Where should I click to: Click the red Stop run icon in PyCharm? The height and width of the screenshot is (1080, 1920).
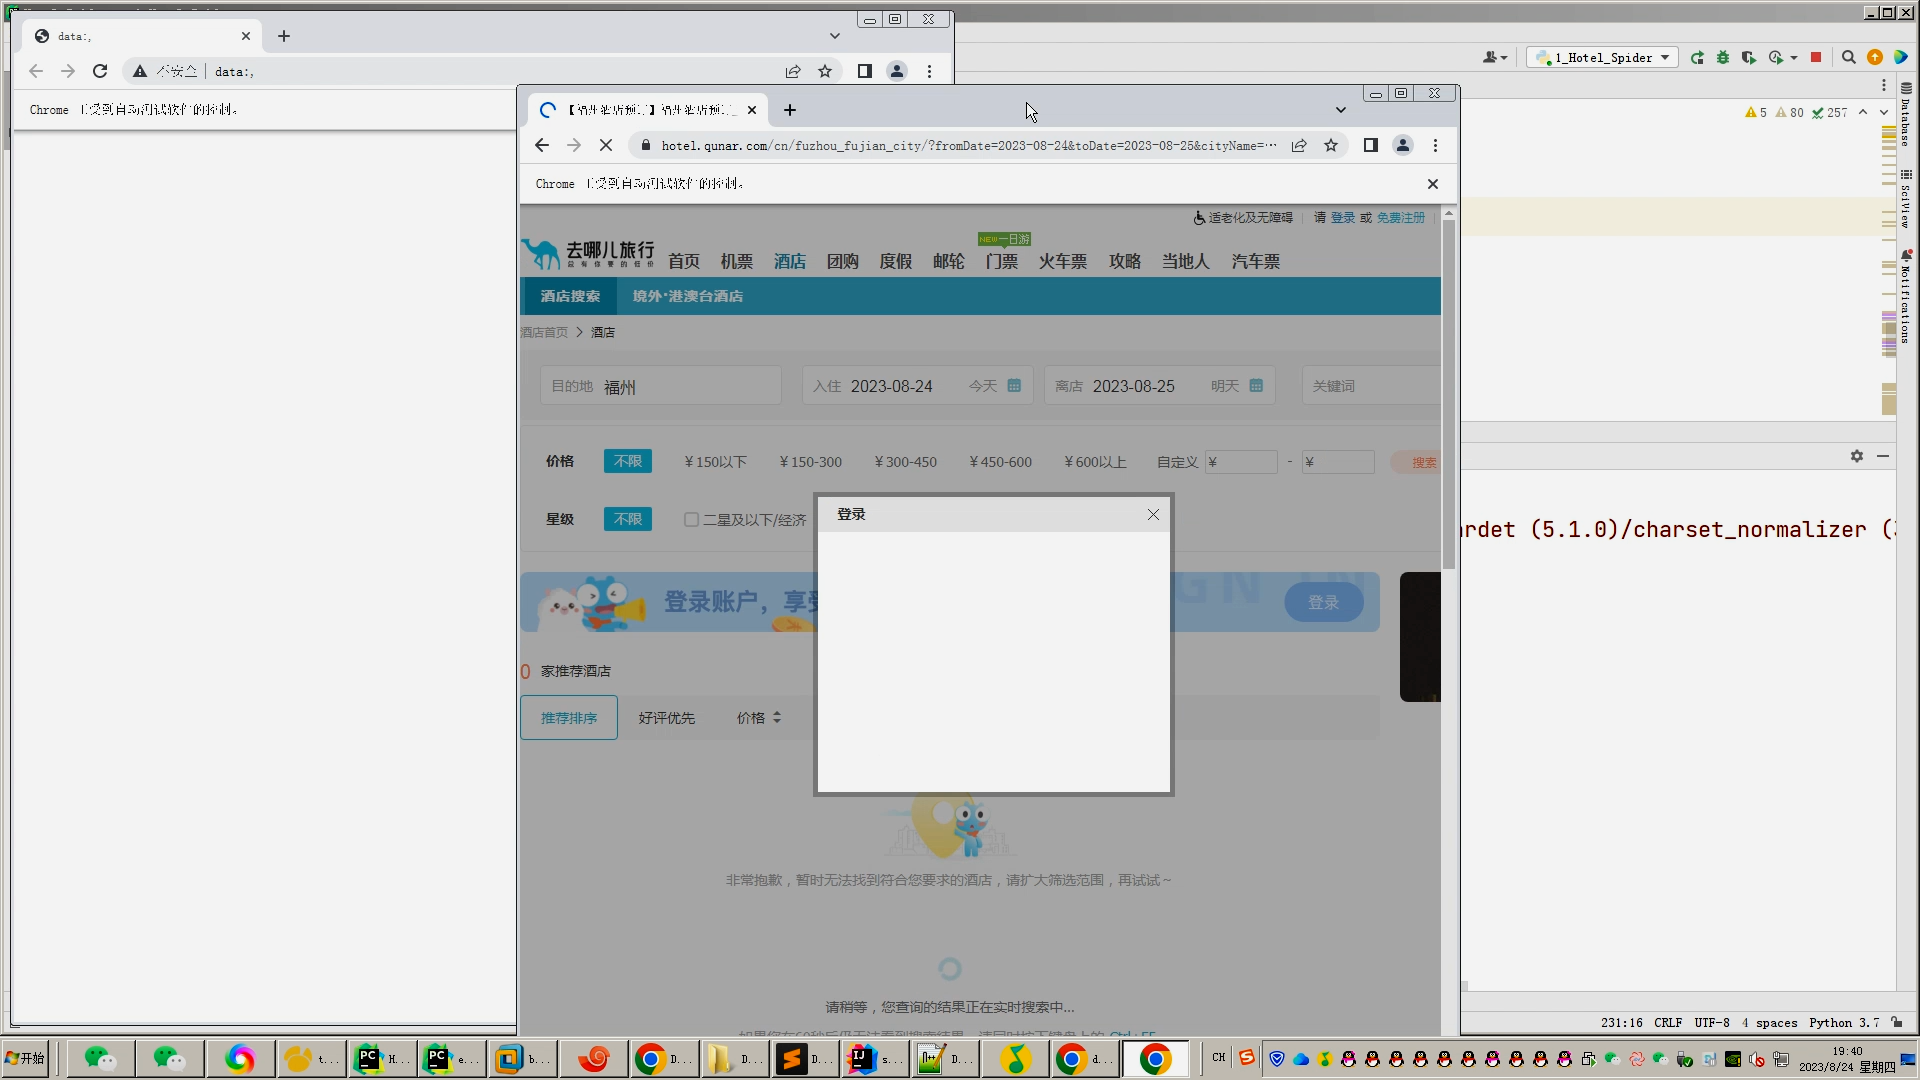point(1816,58)
